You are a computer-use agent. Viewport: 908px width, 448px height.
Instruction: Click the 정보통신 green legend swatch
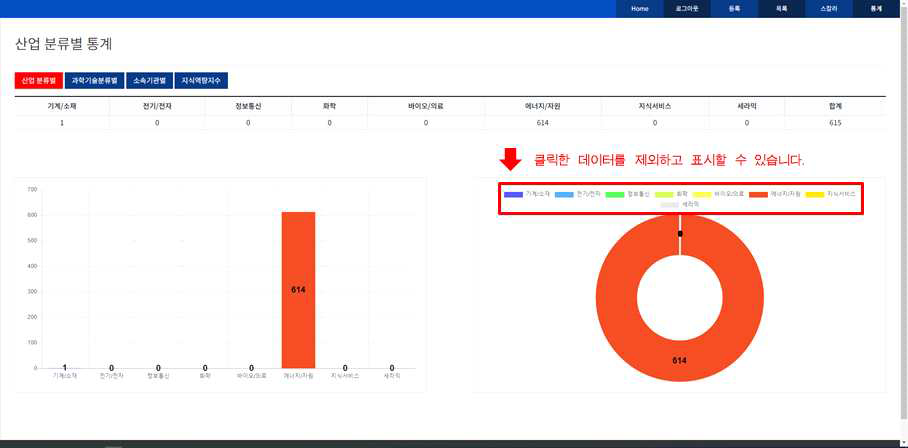614,194
